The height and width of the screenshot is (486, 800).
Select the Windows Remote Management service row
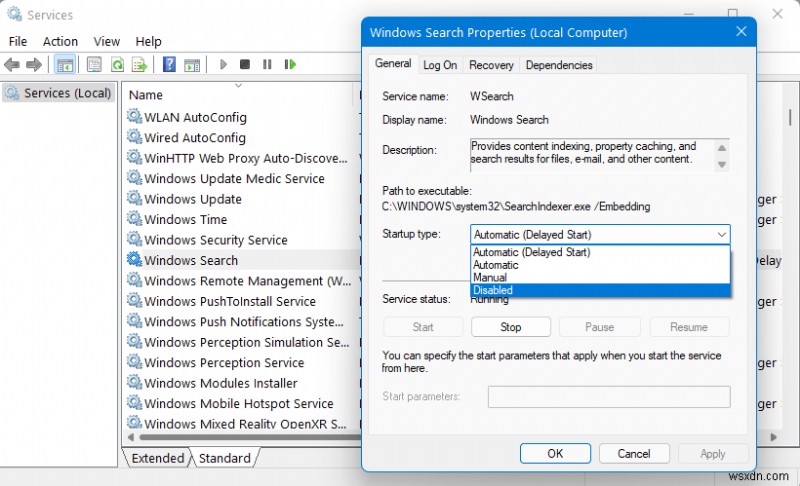pos(242,280)
